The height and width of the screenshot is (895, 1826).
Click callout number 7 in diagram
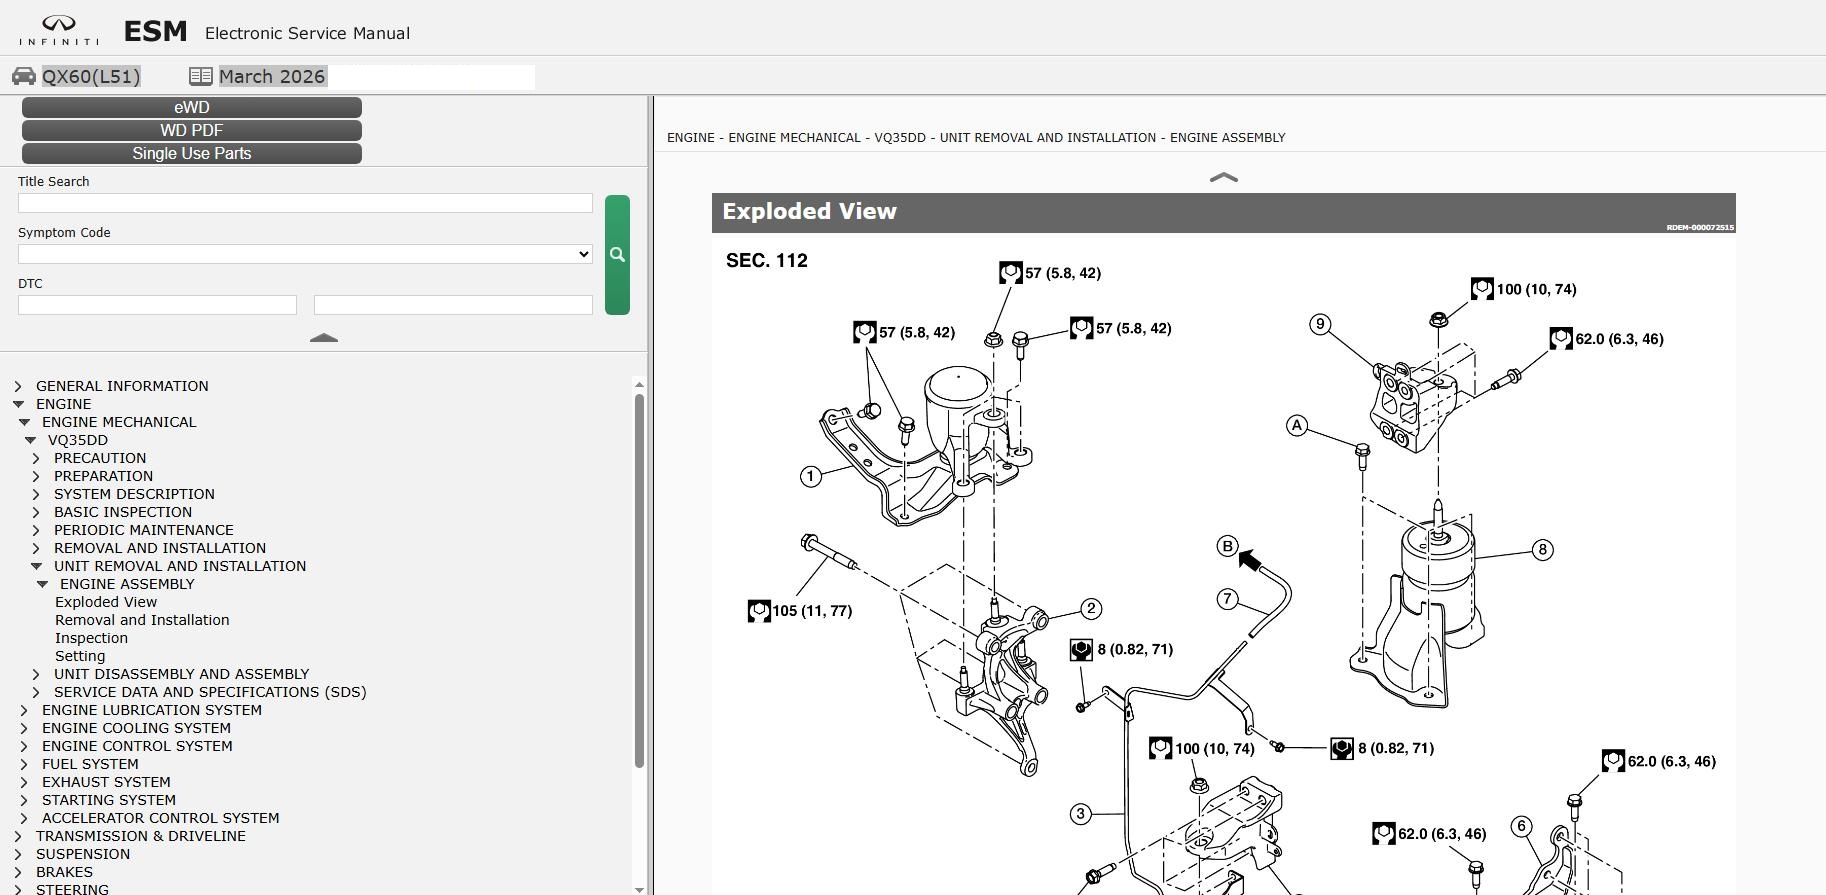[x=1228, y=599]
